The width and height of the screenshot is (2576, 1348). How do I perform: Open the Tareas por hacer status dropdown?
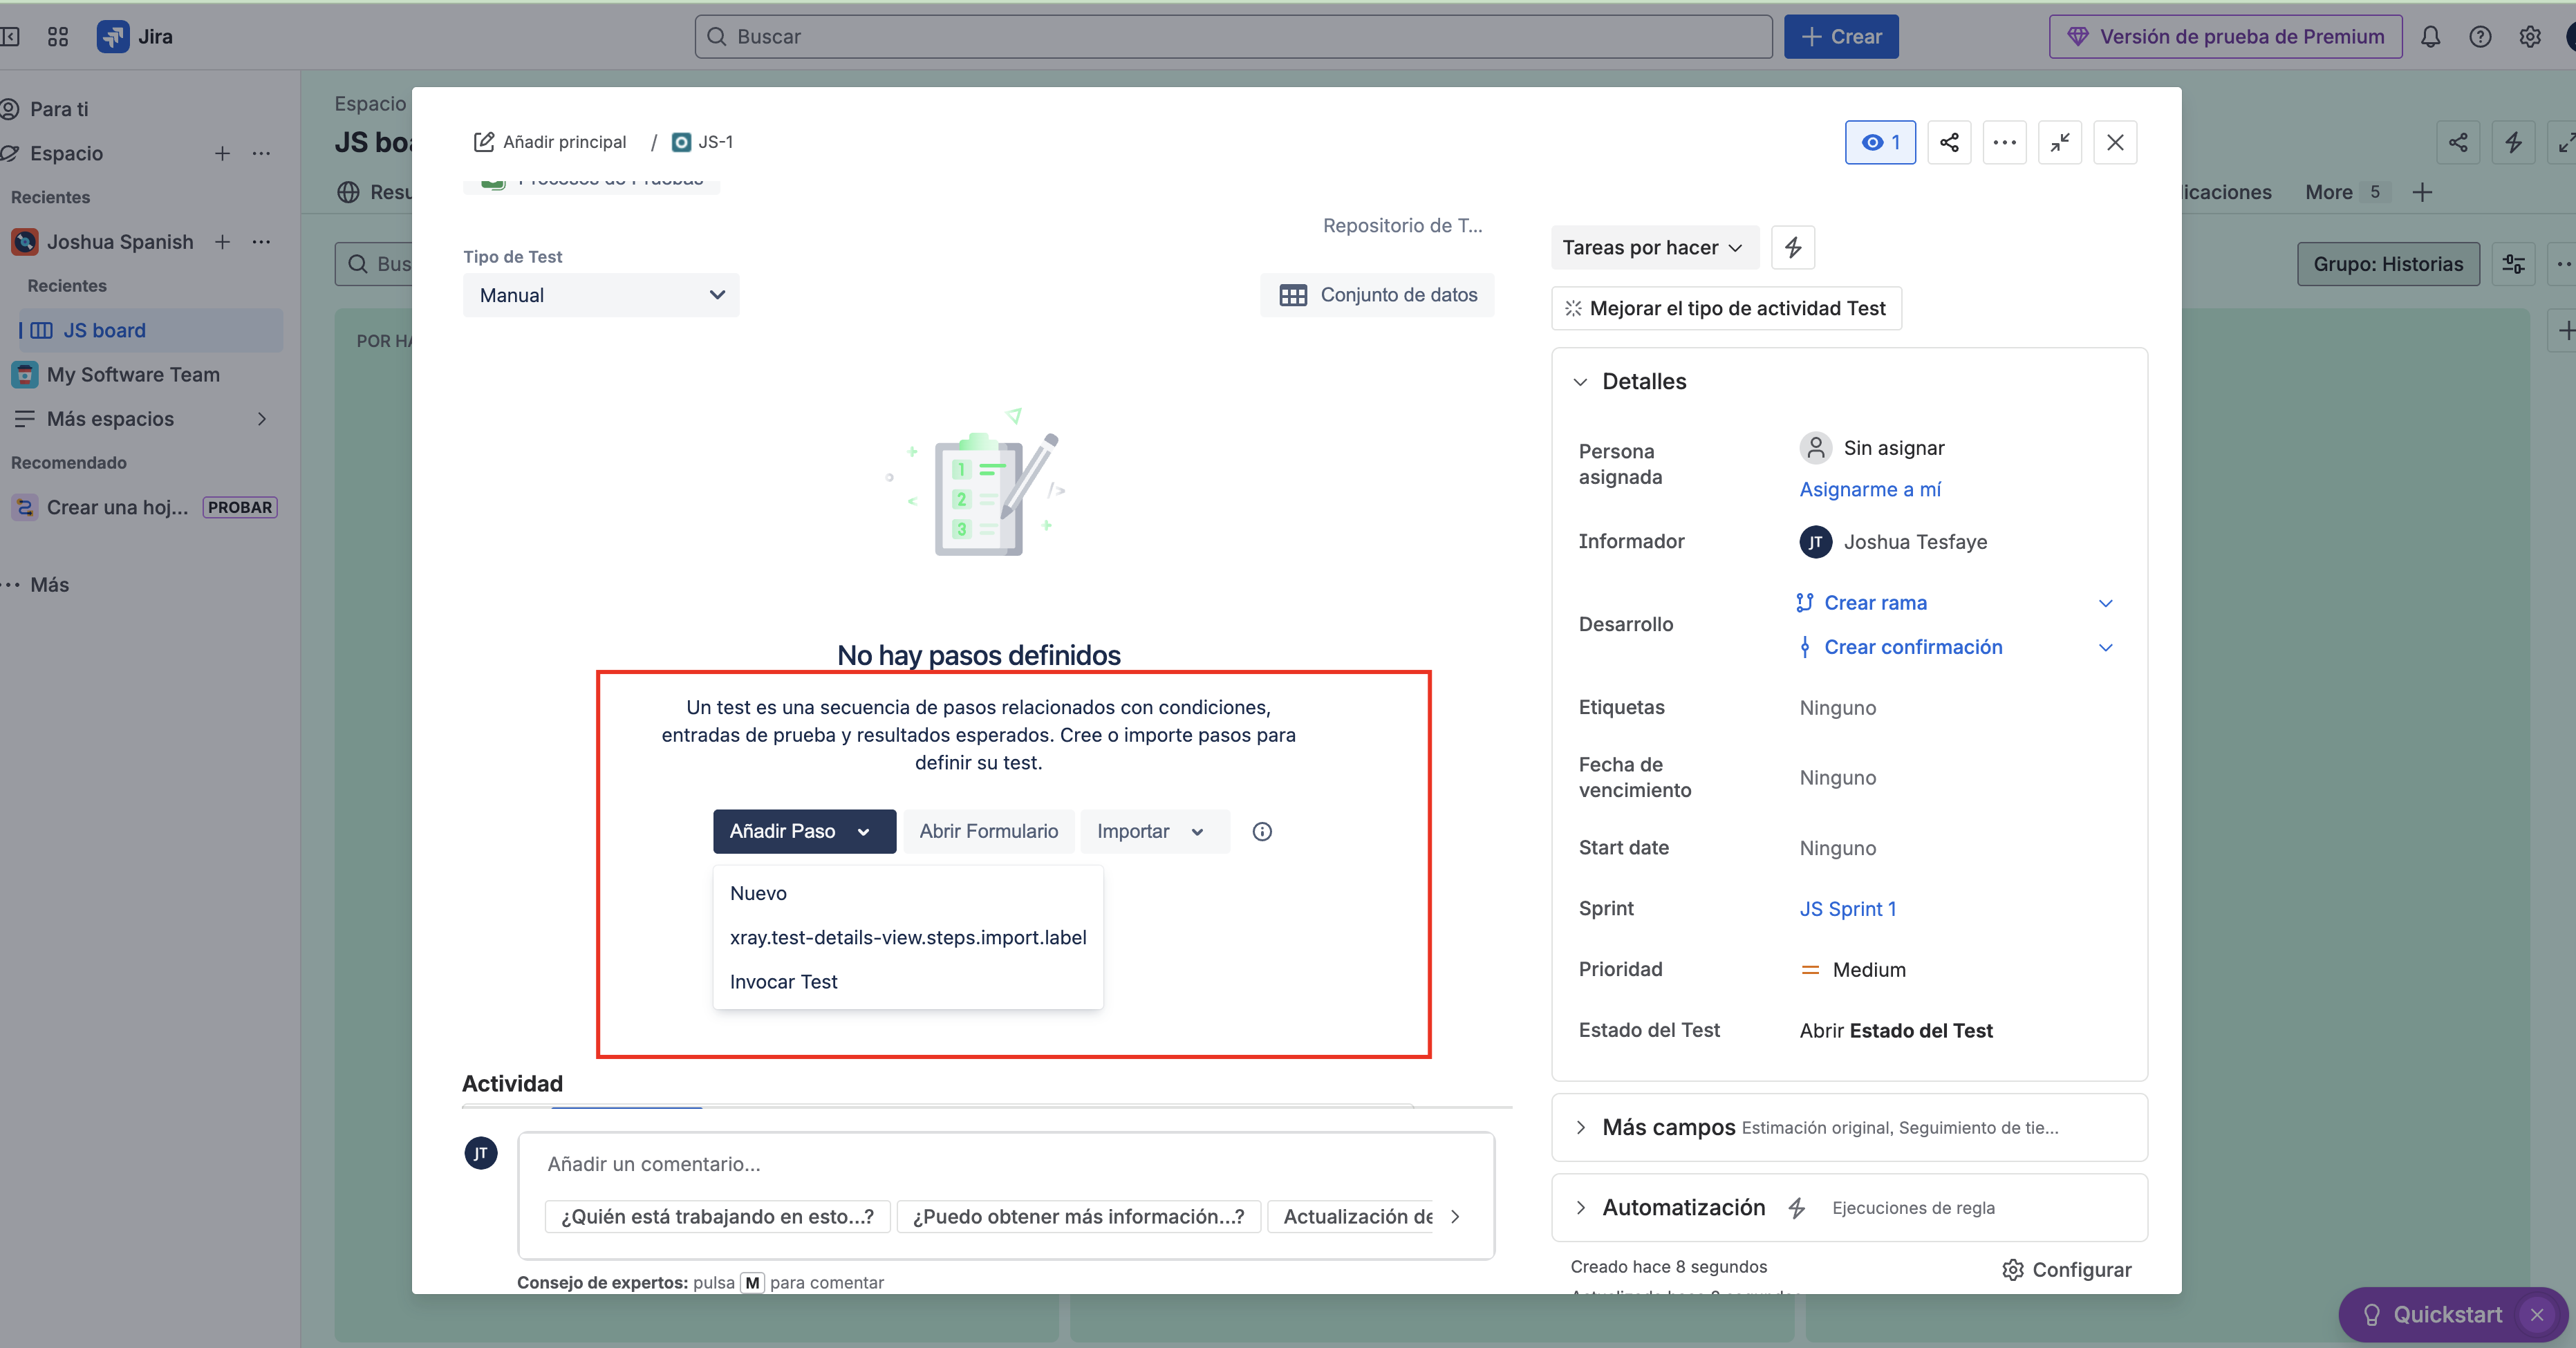(x=1653, y=247)
